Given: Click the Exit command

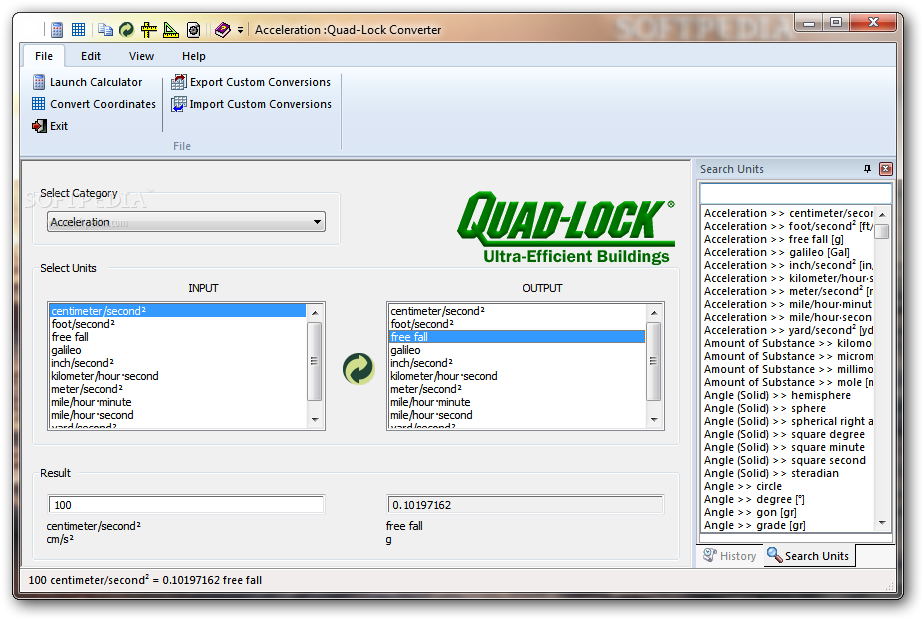Looking at the screenshot, I should point(51,126).
